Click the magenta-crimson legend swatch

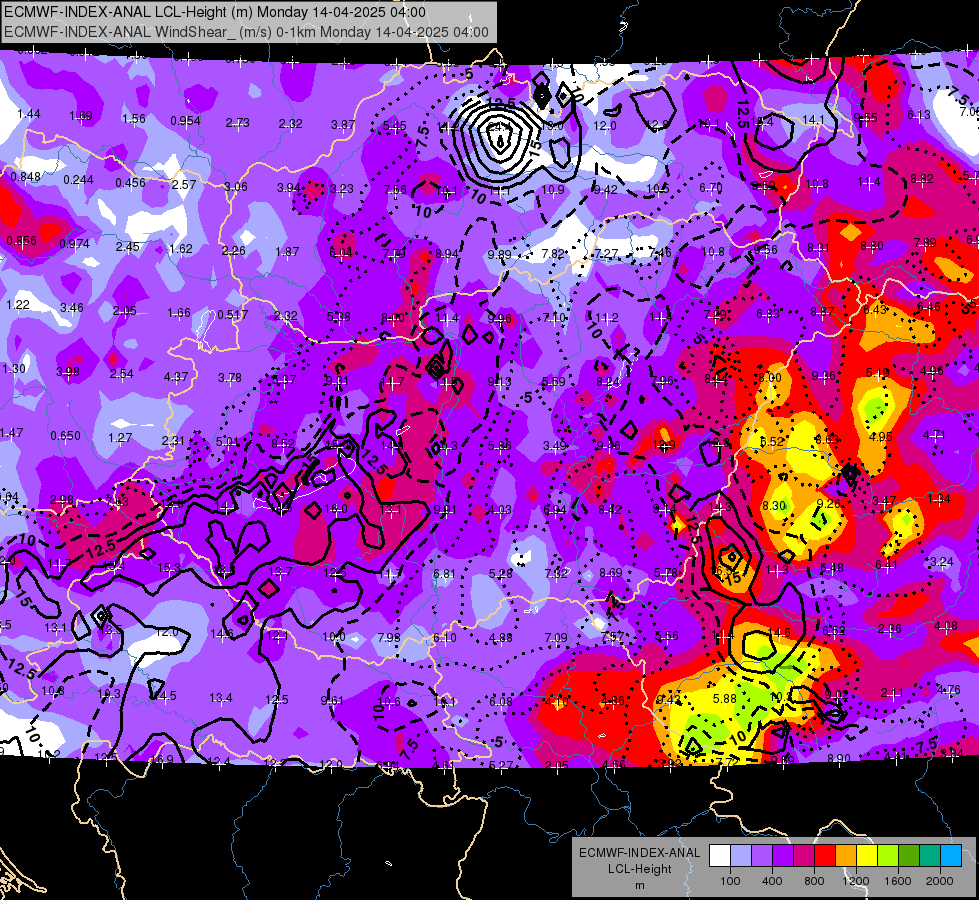coord(804,856)
